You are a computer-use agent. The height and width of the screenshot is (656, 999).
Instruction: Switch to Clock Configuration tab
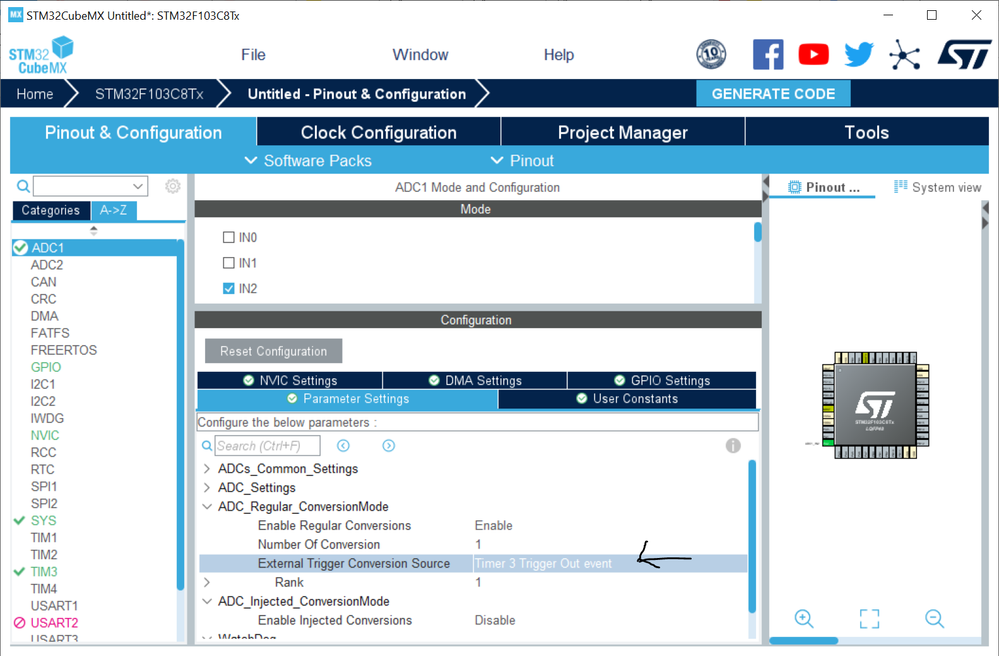(378, 132)
